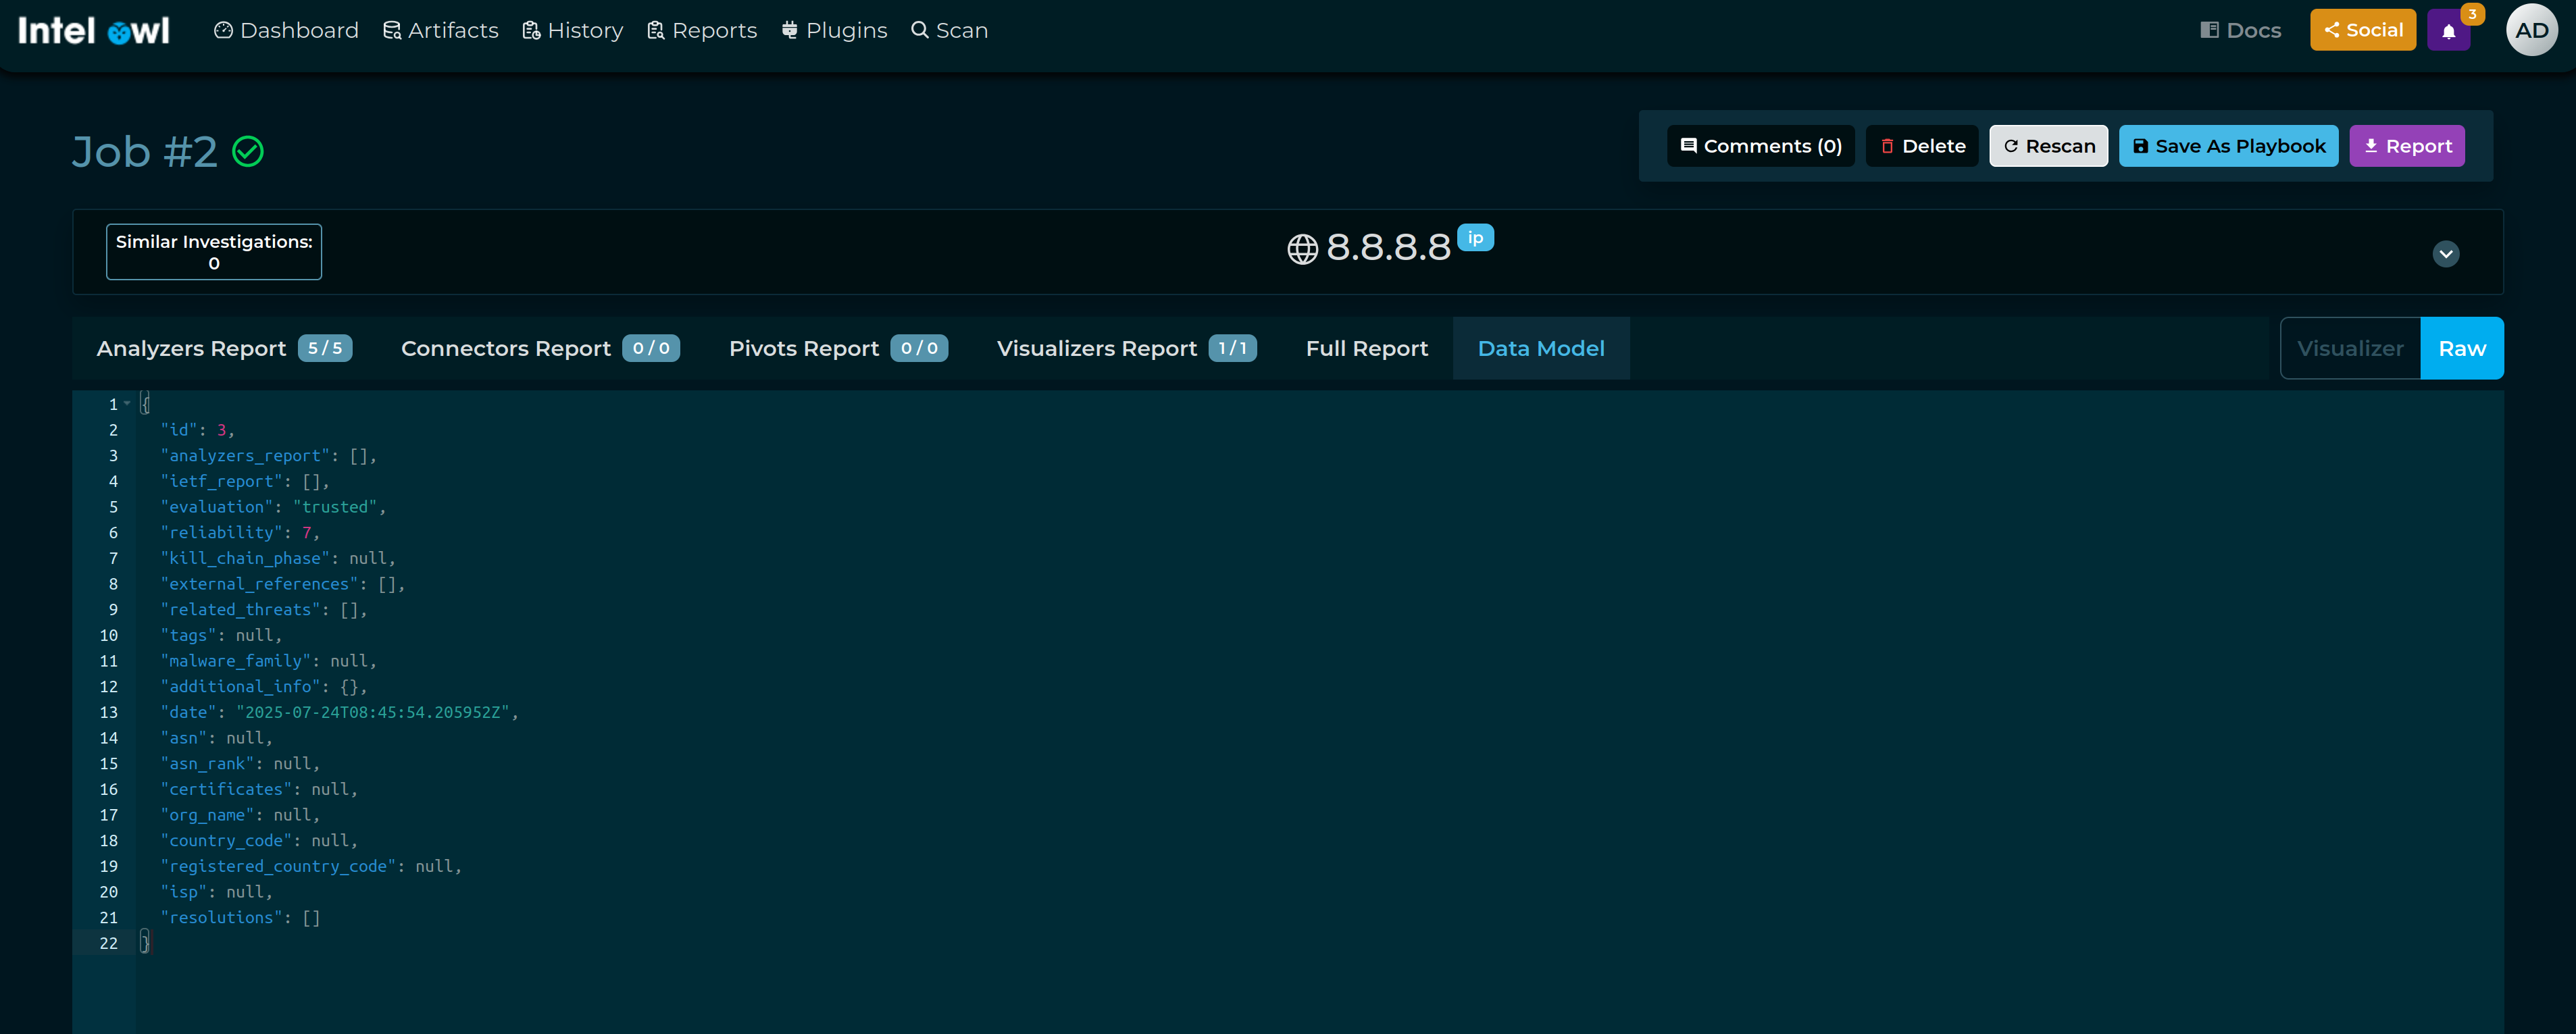Click the "reliability": 7 line
2576x1034 pixels.
240,533
